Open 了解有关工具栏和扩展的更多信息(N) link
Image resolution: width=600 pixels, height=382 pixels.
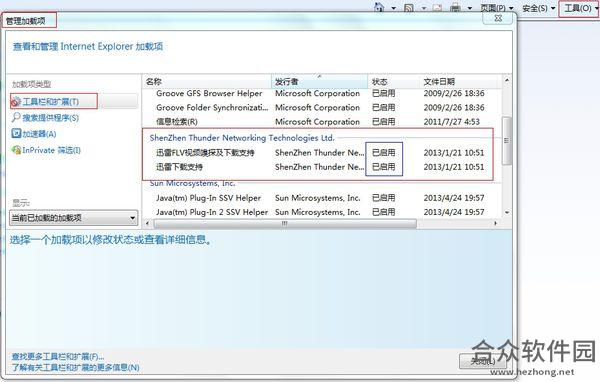75,368
